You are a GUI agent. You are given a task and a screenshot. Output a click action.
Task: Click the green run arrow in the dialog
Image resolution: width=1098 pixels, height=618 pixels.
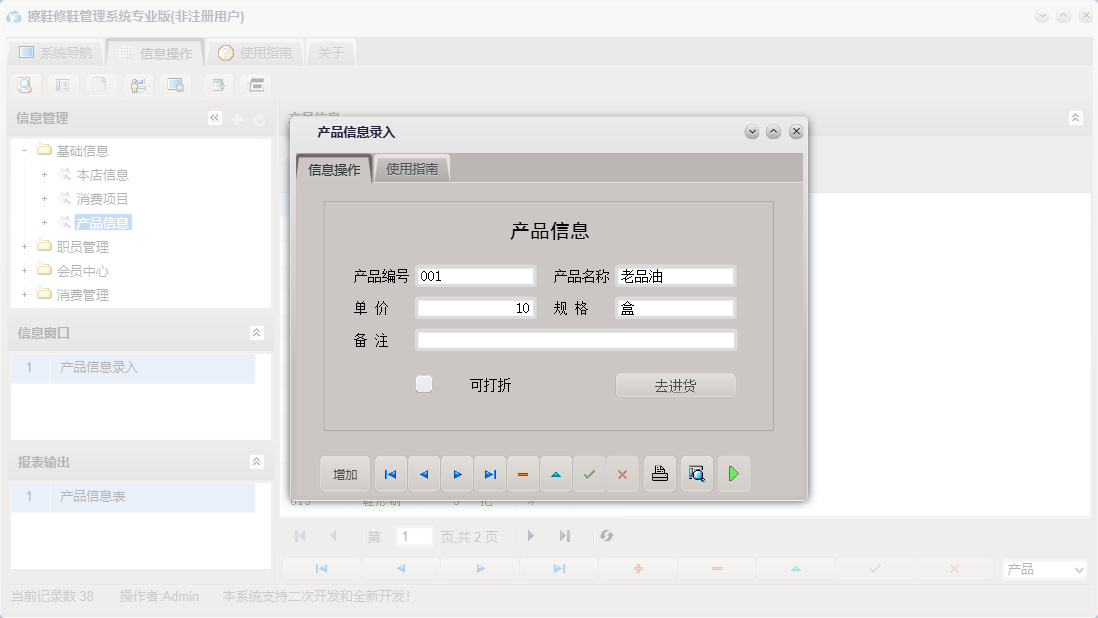coord(734,473)
